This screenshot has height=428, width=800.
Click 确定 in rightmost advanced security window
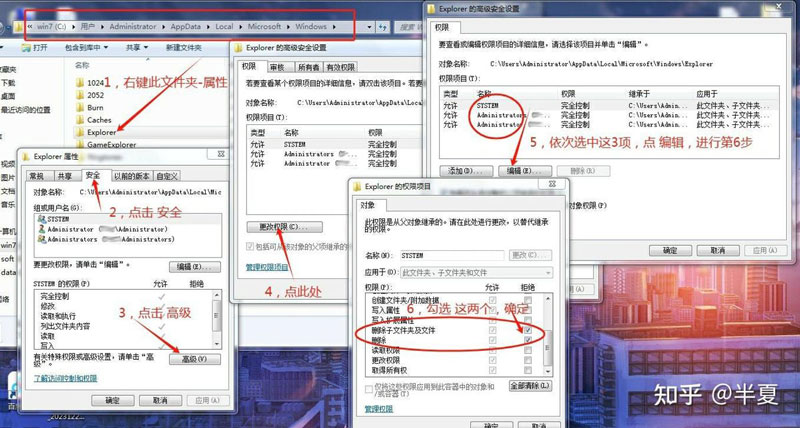(x=670, y=250)
